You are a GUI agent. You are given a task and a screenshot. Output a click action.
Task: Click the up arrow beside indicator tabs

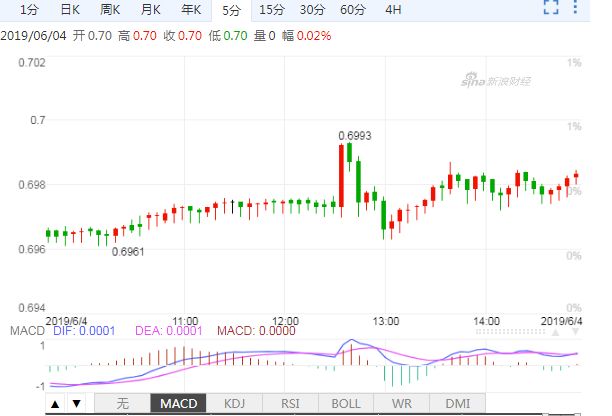click(x=54, y=404)
